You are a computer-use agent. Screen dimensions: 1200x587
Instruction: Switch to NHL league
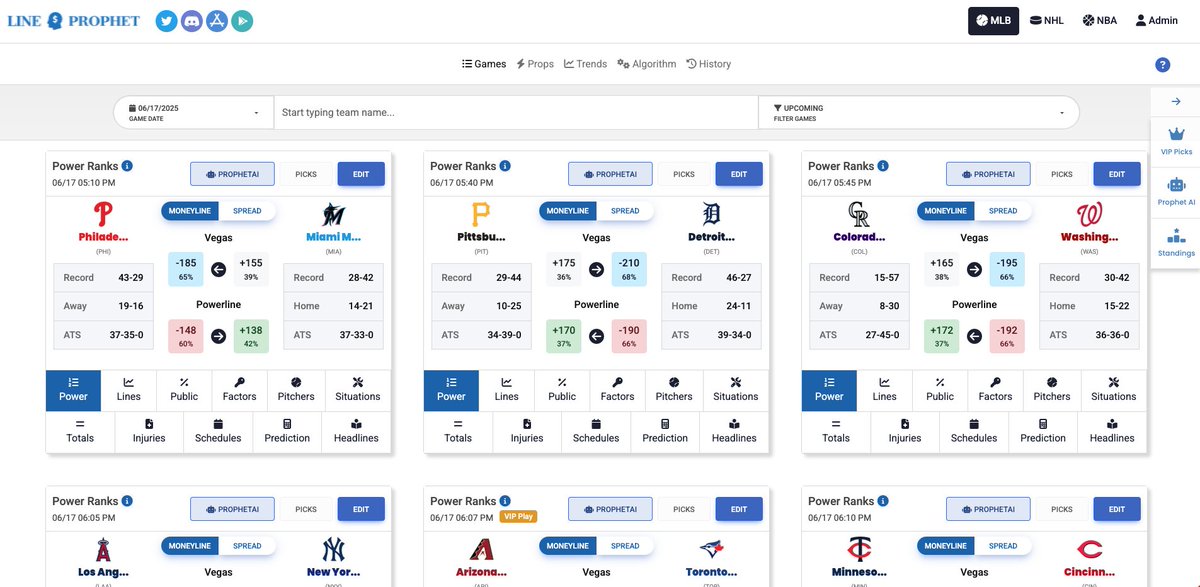coord(1047,20)
